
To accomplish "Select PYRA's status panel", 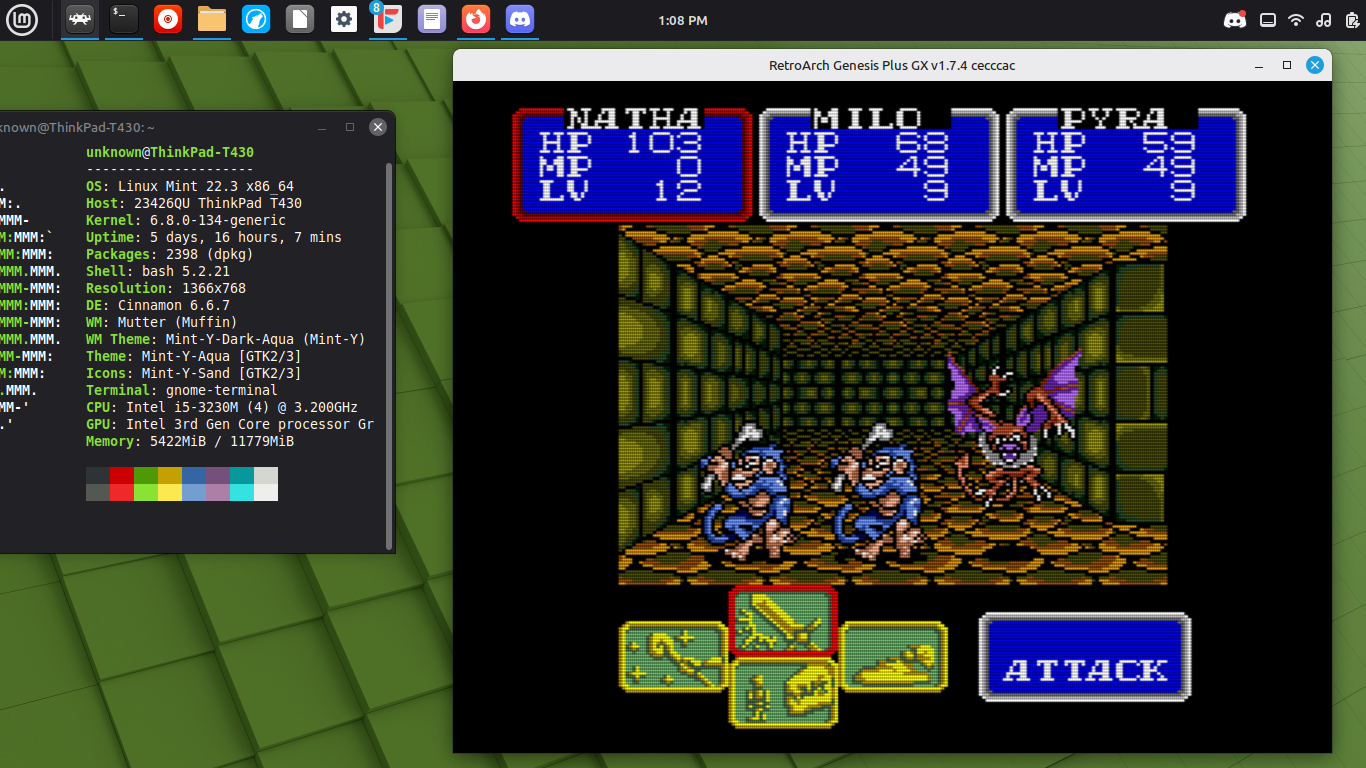I will pyautogui.click(x=1126, y=163).
